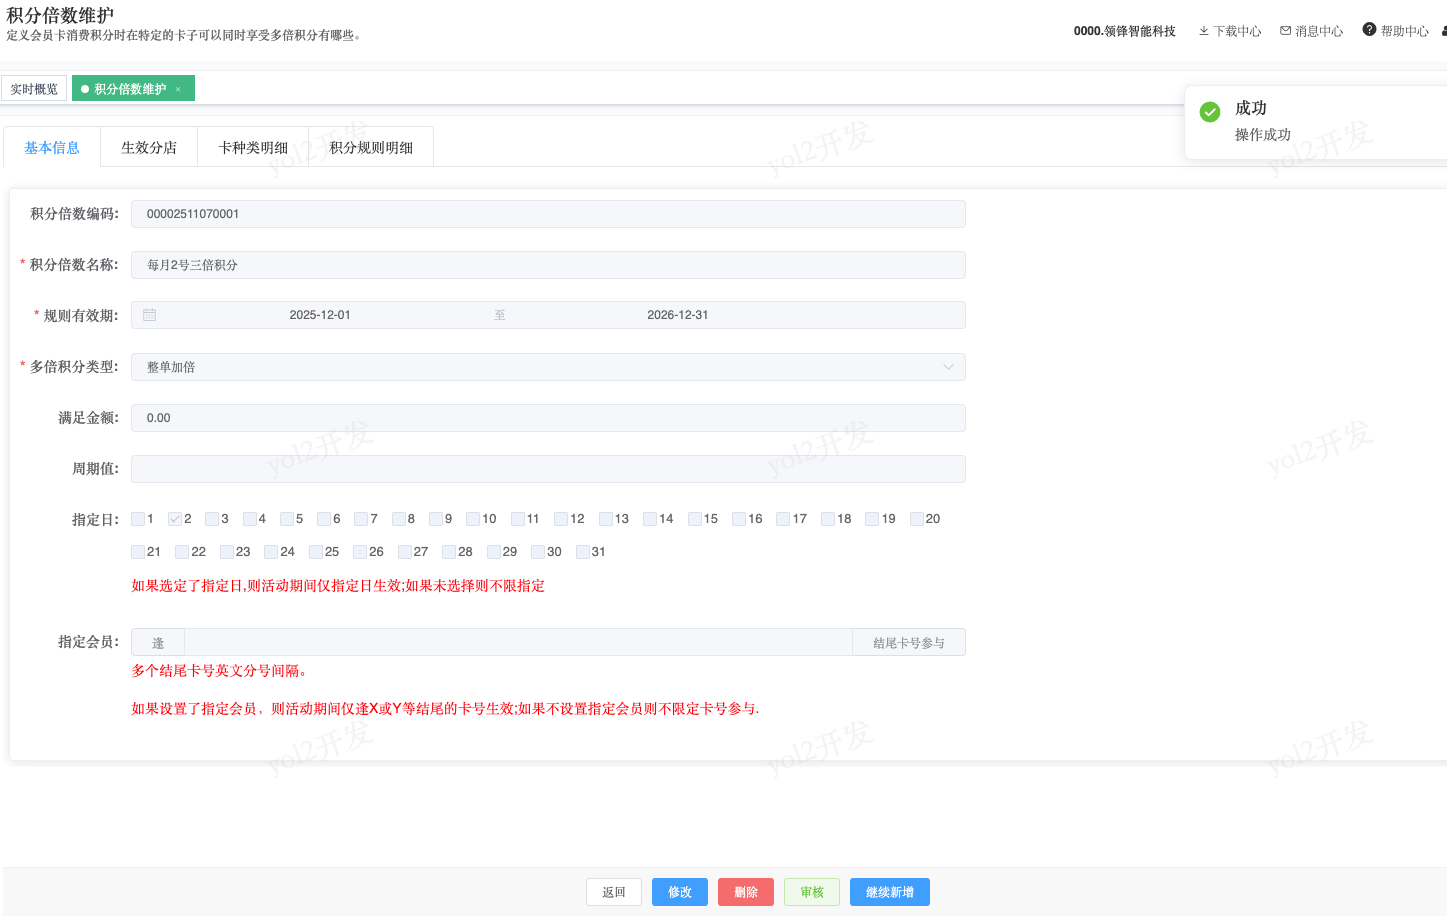
Task: Enable the day 5 checkbox
Action: pyautogui.click(x=287, y=519)
